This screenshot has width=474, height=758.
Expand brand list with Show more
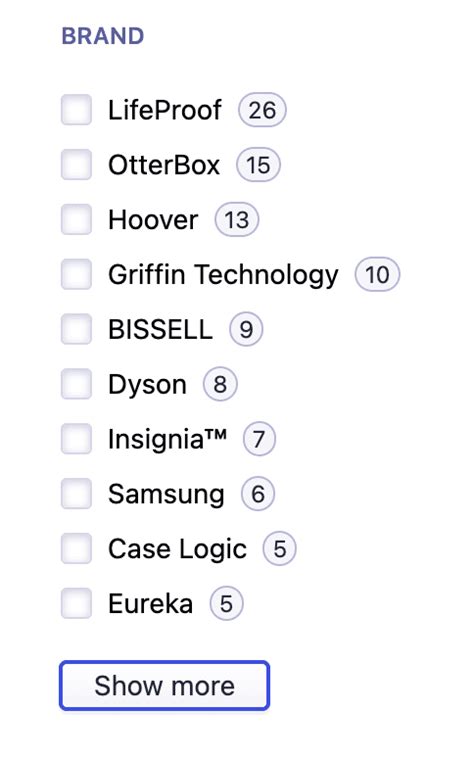click(164, 685)
